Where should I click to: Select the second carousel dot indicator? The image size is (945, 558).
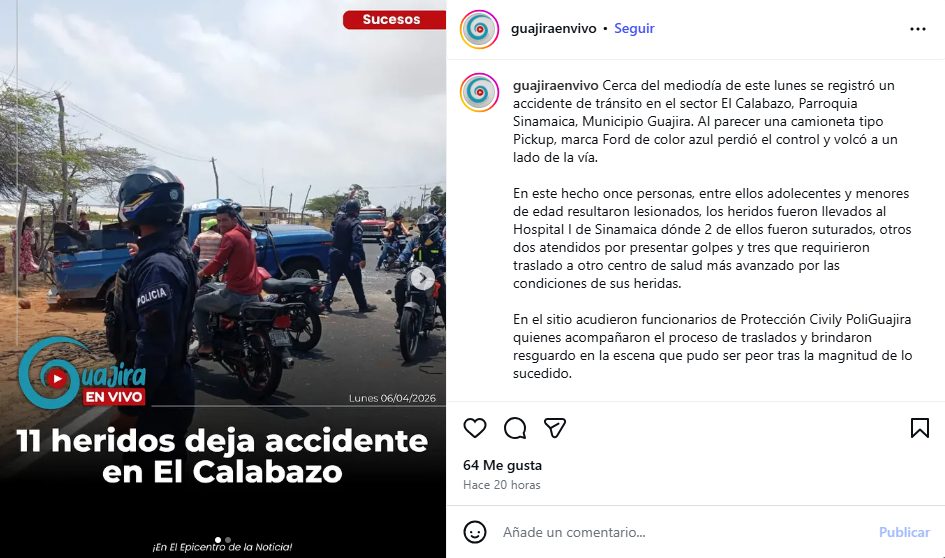tap(228, 540)
